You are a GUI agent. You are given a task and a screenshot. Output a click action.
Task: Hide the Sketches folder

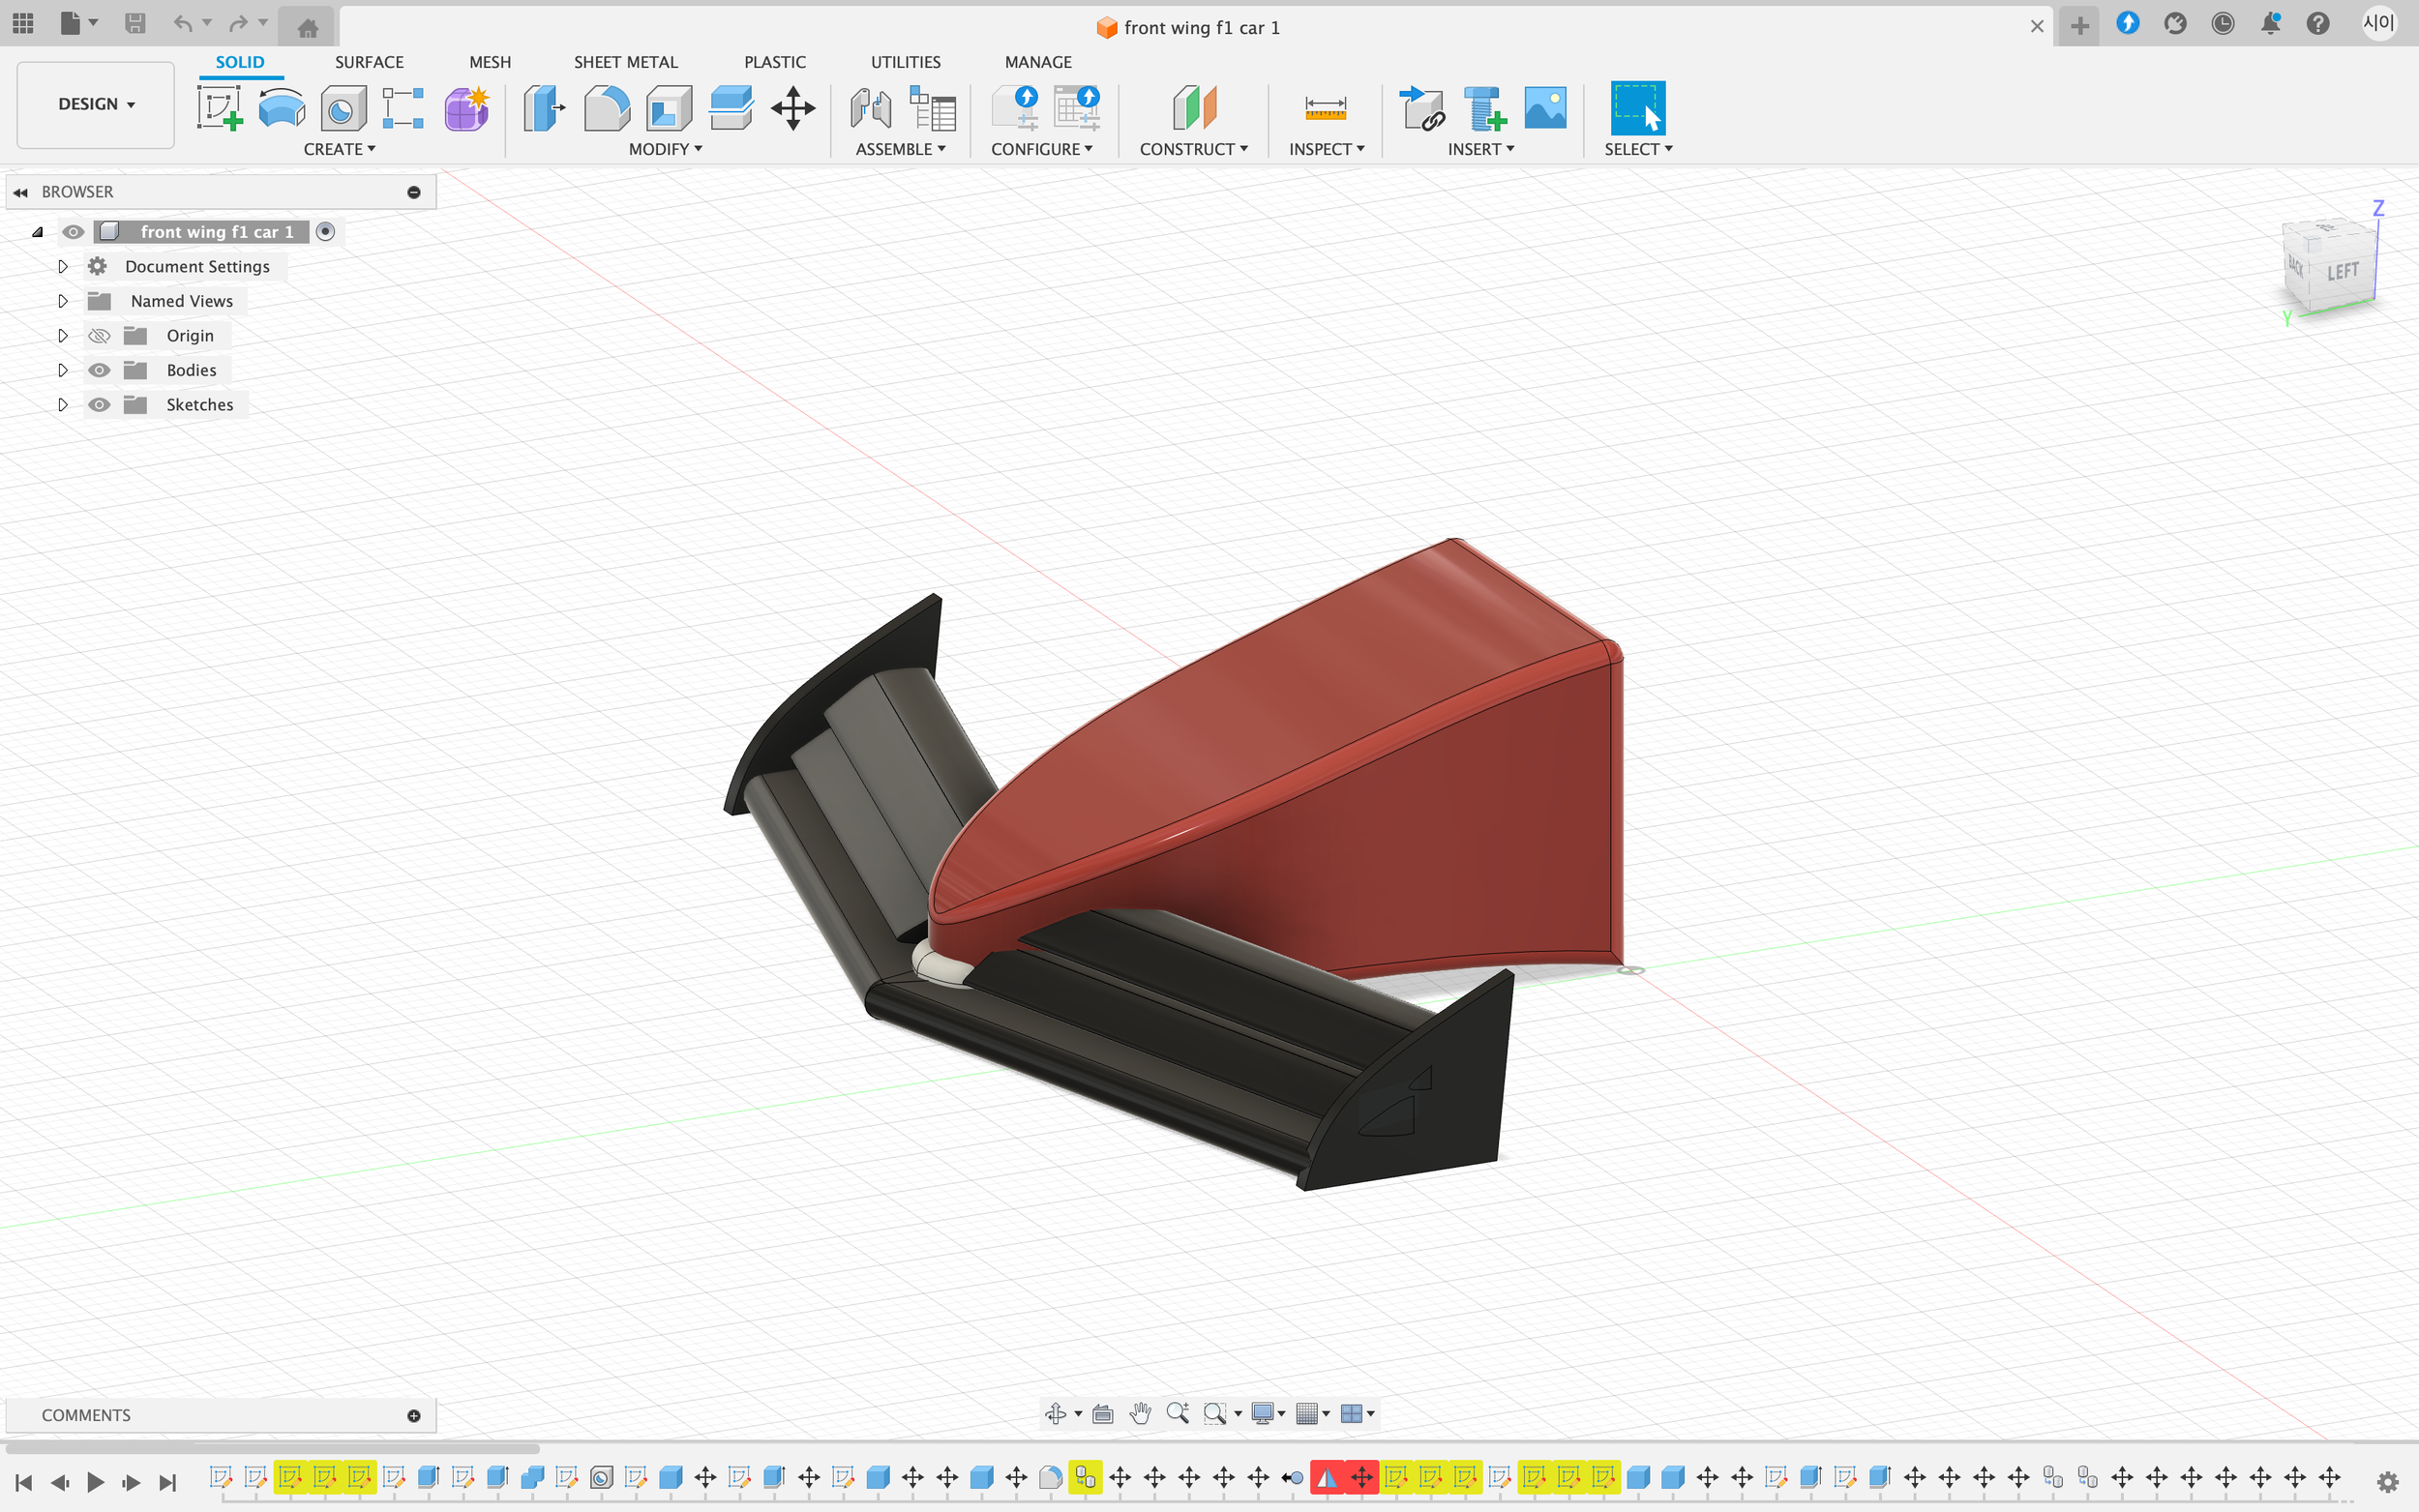pyautogui.click(x=99, y=405)
